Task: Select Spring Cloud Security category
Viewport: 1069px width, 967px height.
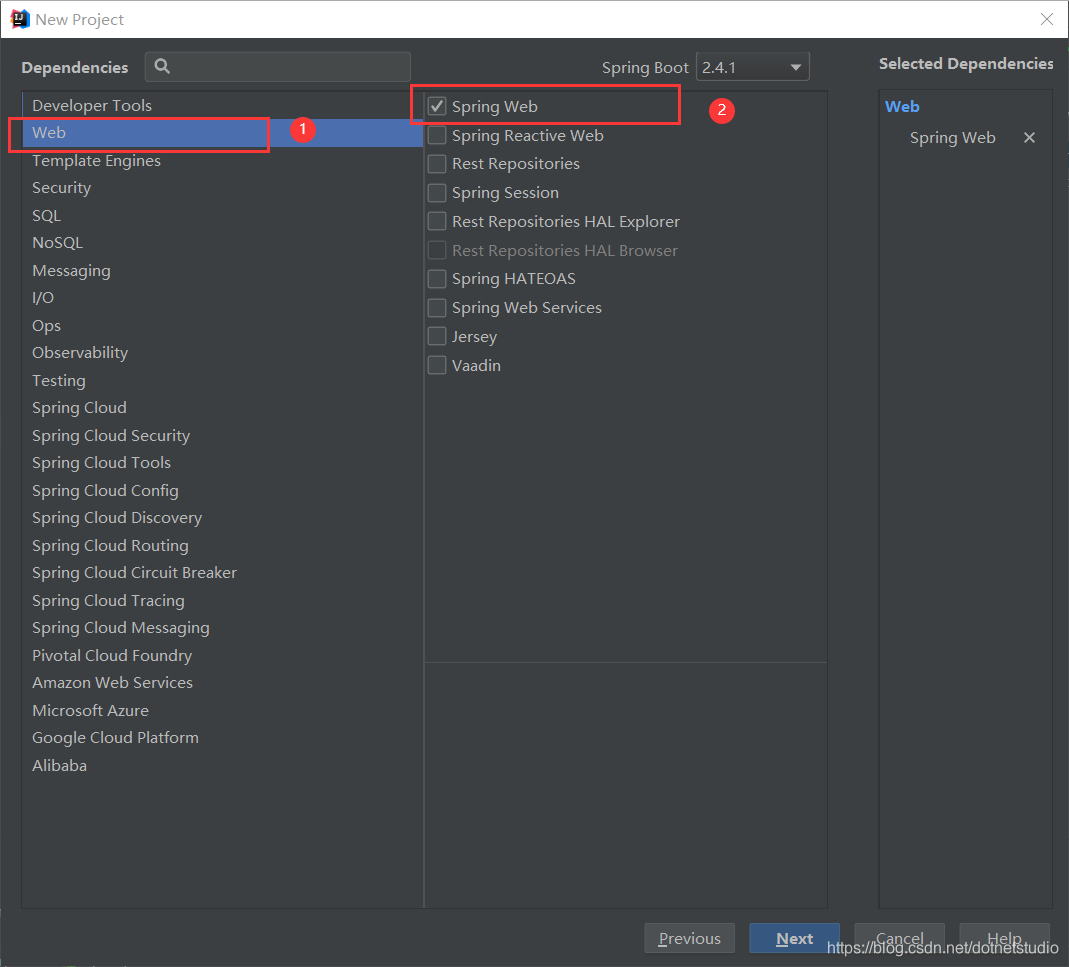Action: 222,435
